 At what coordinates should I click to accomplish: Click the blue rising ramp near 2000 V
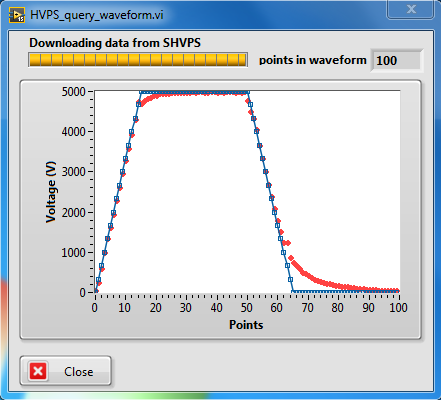point(113,213)
